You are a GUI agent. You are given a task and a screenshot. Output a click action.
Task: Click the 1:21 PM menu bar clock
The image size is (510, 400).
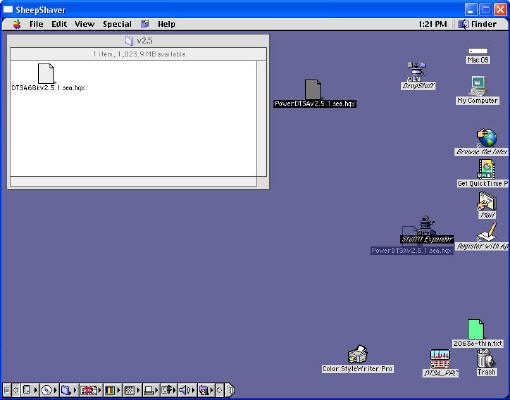pyautogui.click(x=432, y=24)
